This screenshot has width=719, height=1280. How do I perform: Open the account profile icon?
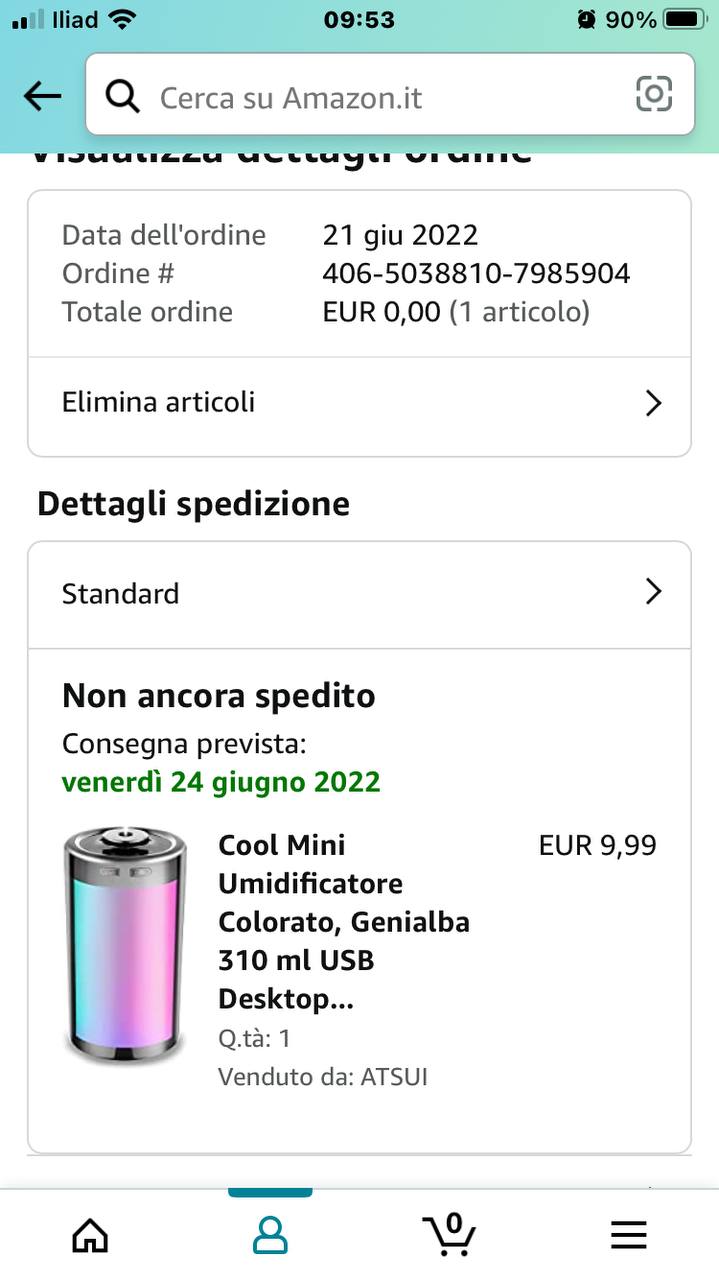[x=270, y=1236]
